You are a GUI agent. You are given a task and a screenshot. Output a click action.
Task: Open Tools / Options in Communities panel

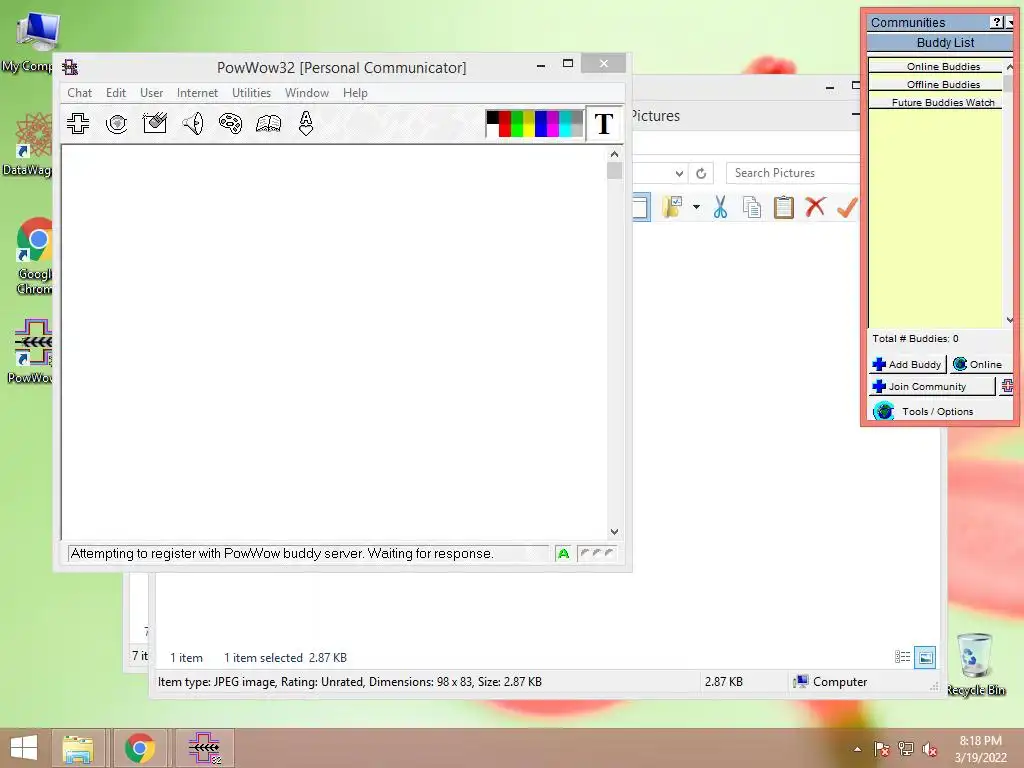(x=936, y=411)
